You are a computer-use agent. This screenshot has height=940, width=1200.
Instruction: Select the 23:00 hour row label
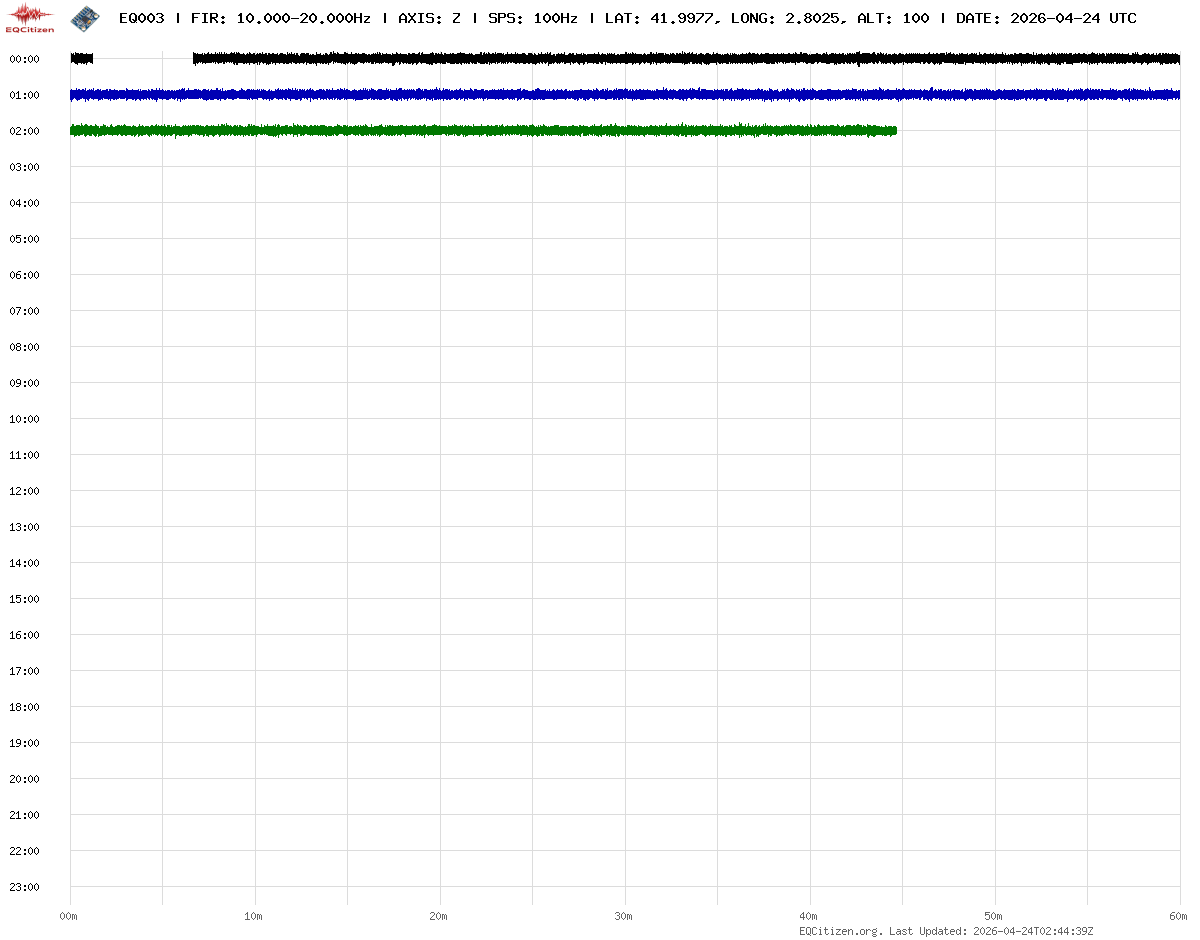24,887
